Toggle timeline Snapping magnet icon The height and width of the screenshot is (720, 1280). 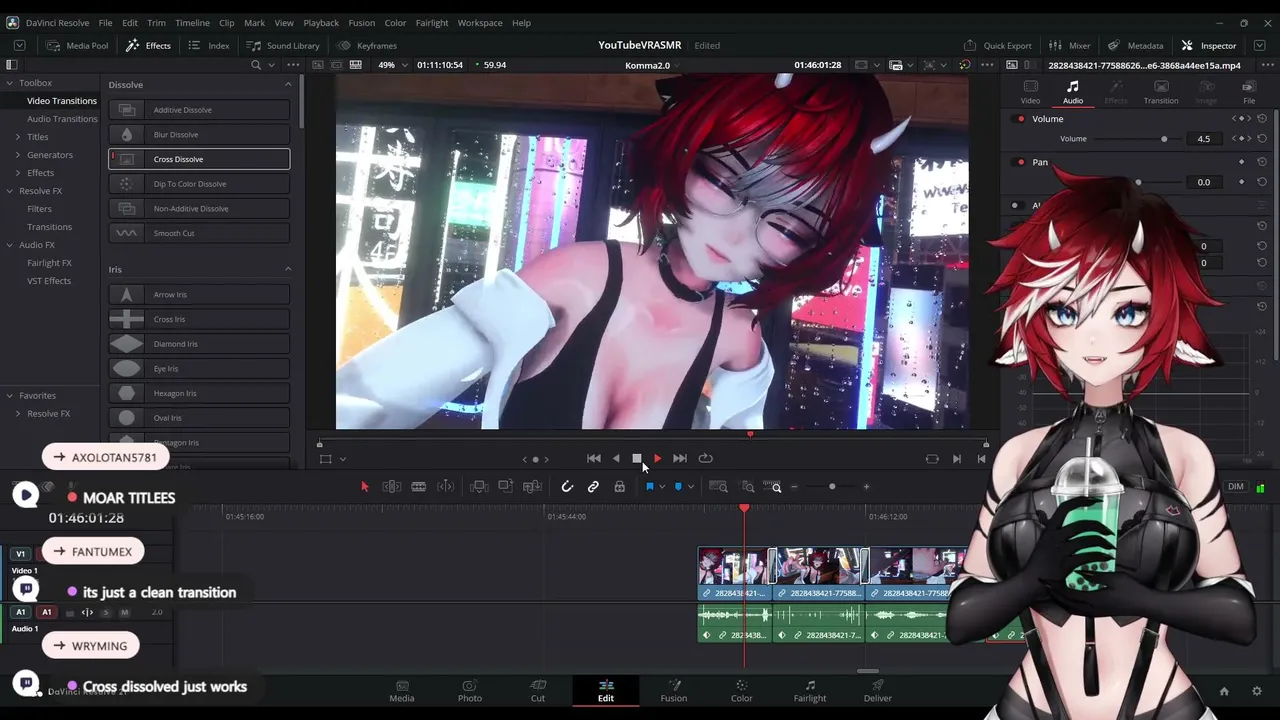tap(567, 487)
